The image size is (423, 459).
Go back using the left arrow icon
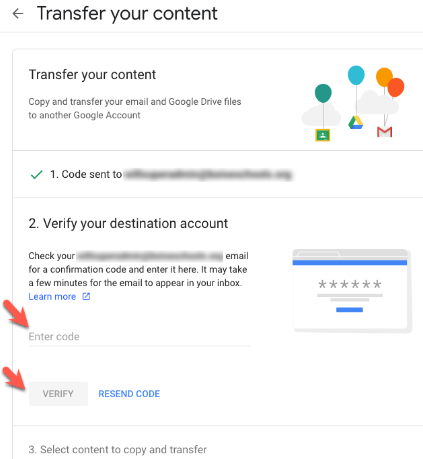(x=18, y=14)
